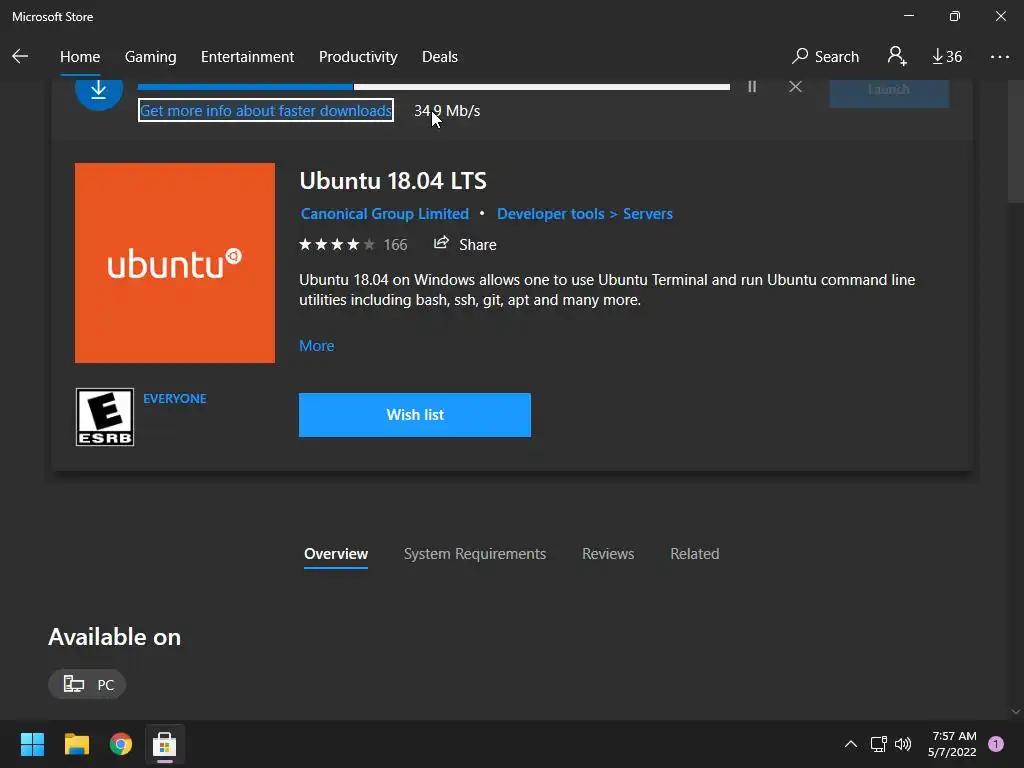Cancel the download with the X icon
The height and width of the screenshot is (768, 1024).
coord(795,86)
